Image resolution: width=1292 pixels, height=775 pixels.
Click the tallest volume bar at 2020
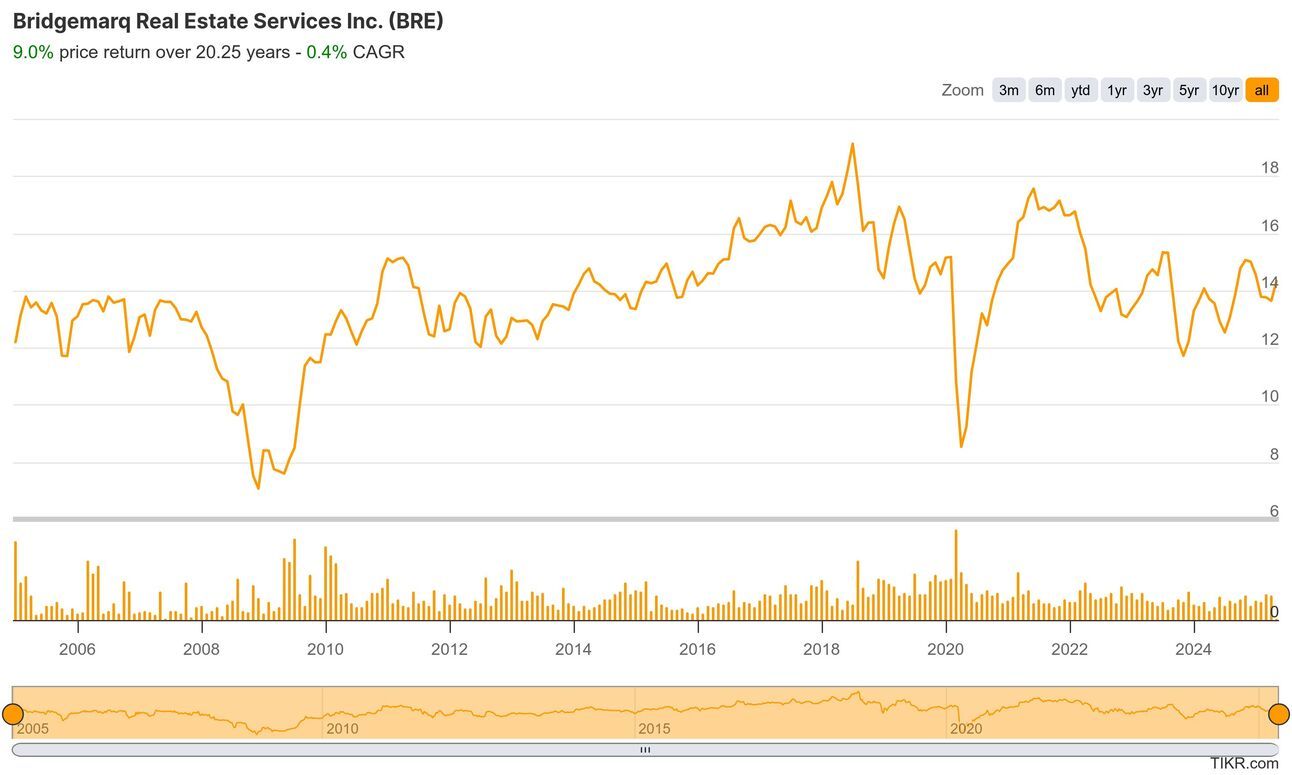(956, 575)
